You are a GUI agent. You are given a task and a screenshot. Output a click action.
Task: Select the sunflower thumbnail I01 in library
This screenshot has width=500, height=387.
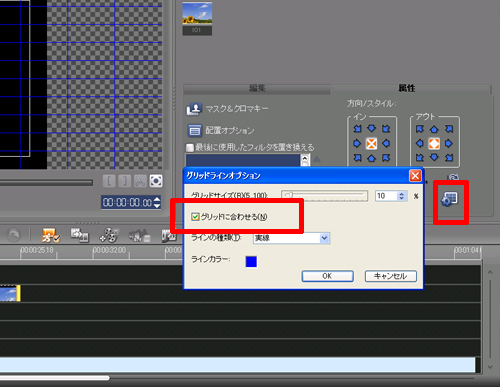(197, 19)
